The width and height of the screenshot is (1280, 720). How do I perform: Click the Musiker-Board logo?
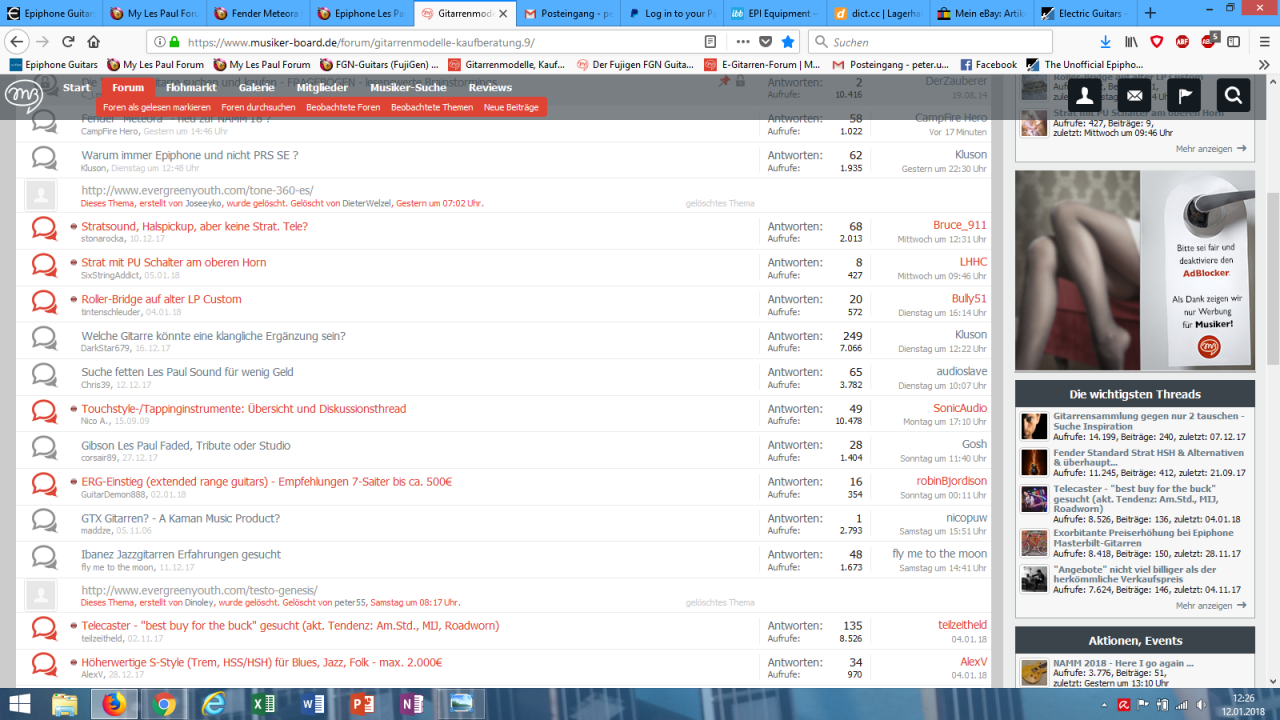tap(23, 97)
